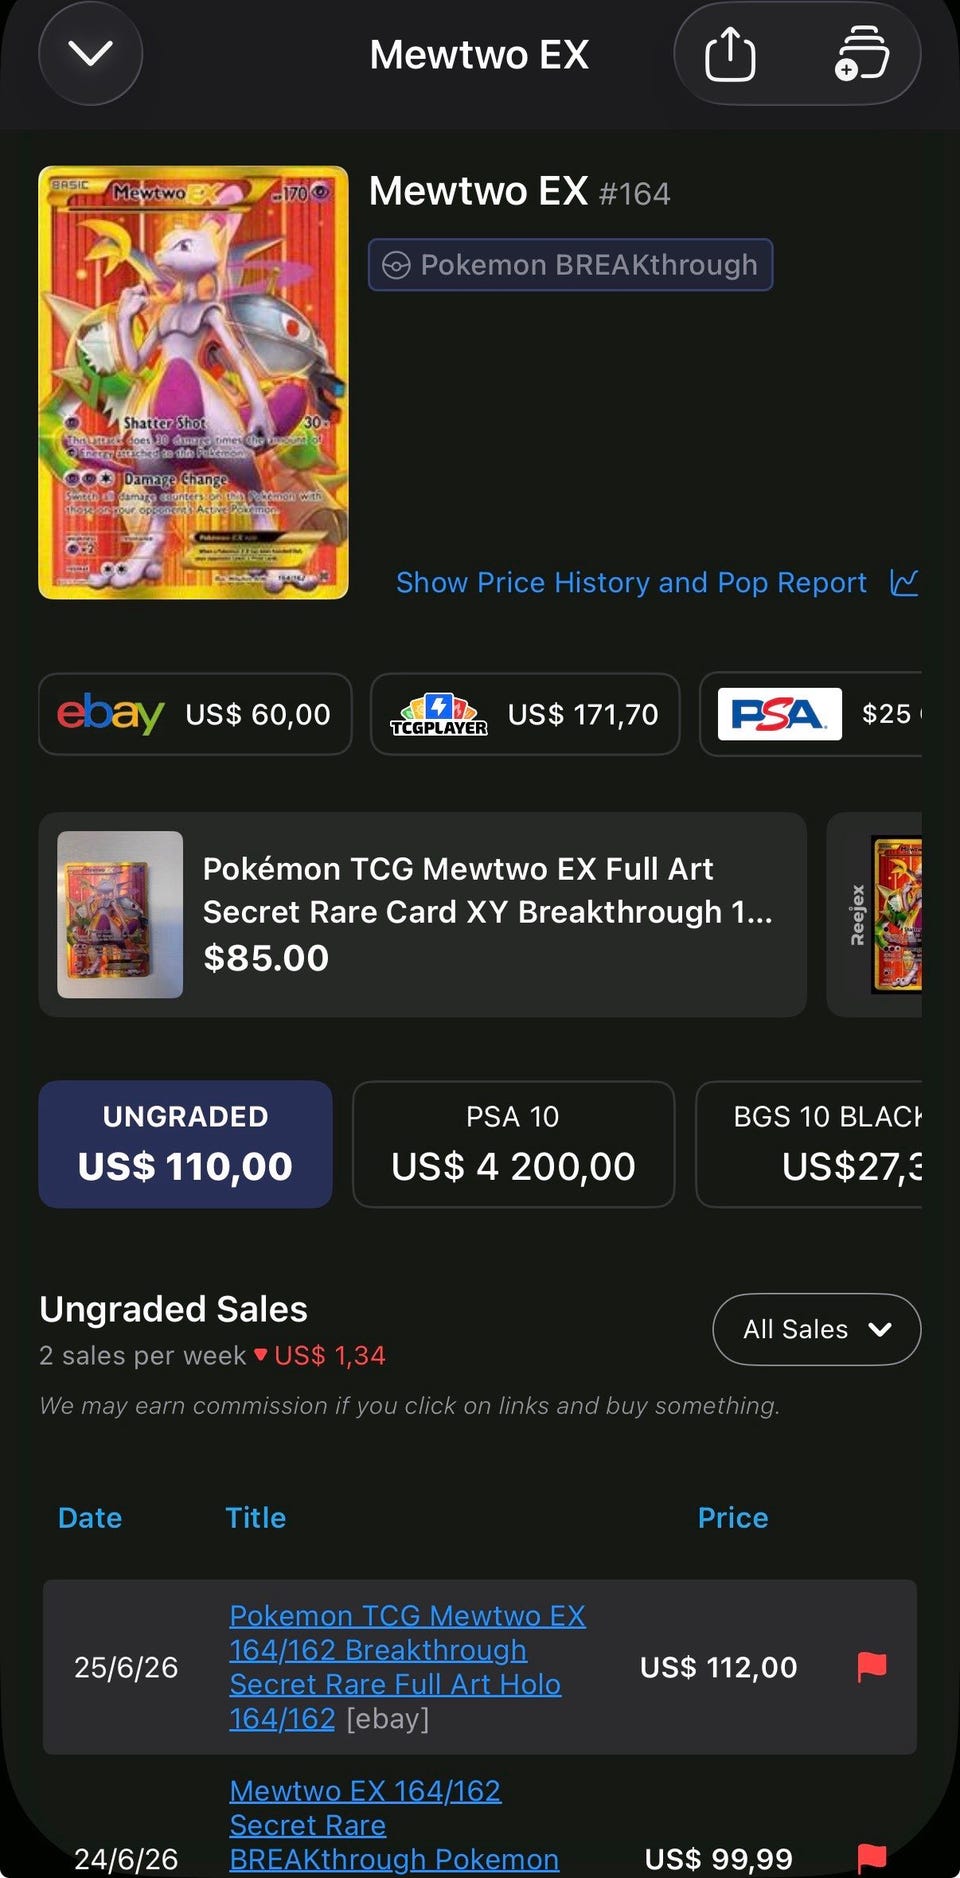The width and height of the screenshot is (960, 1878).
Task: Open the TCGPlayer US$ 171,70 price
Action: click(525, 714)
